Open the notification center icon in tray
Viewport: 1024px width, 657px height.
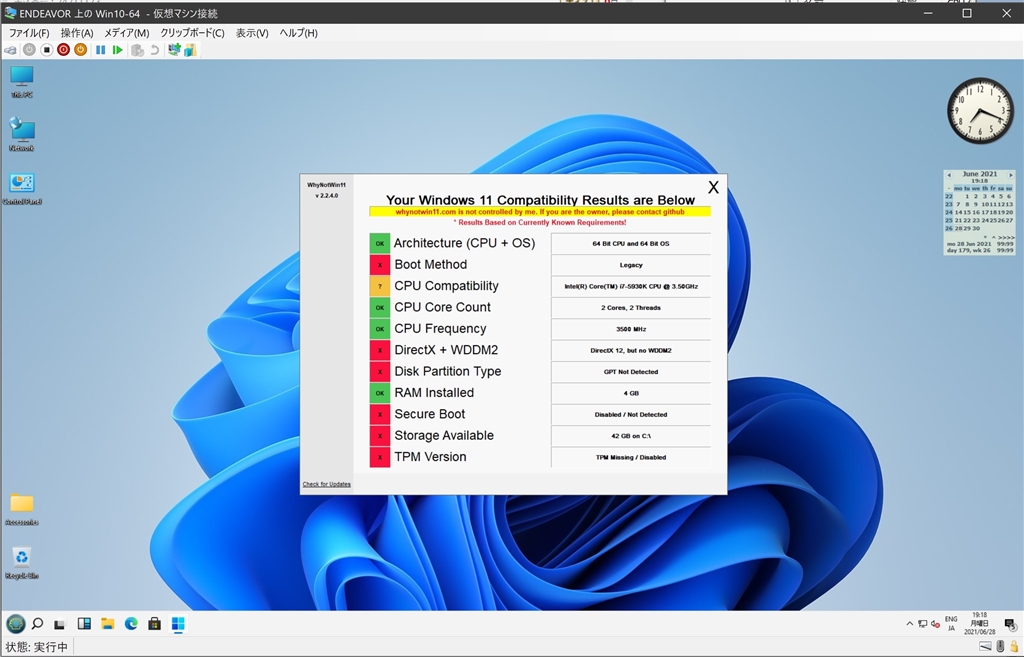pos(1010,624)
